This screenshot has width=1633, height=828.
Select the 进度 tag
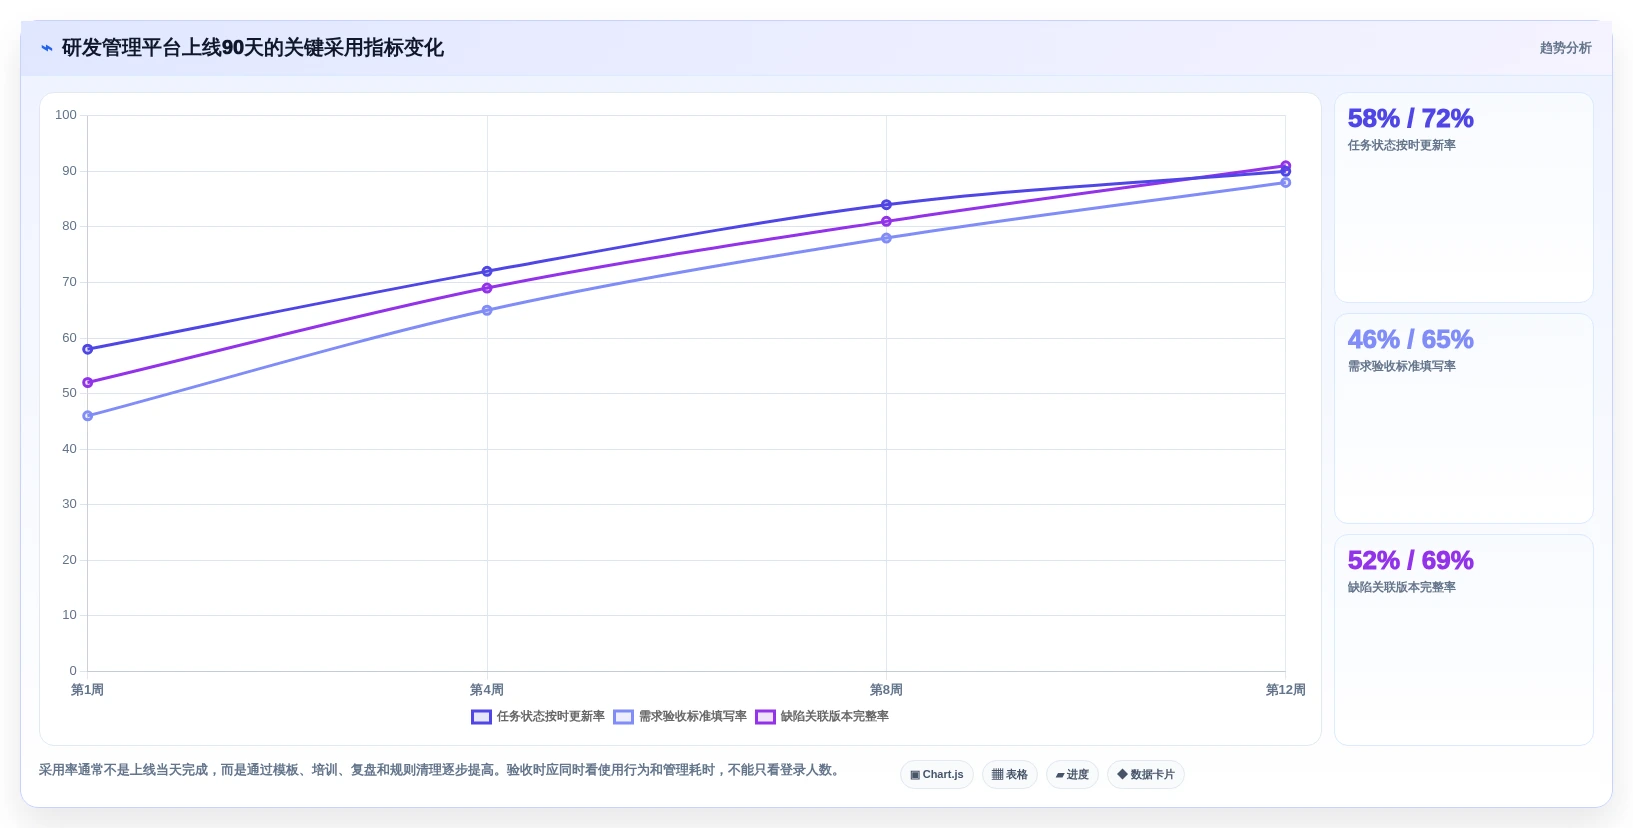[x=1072, y=775]
